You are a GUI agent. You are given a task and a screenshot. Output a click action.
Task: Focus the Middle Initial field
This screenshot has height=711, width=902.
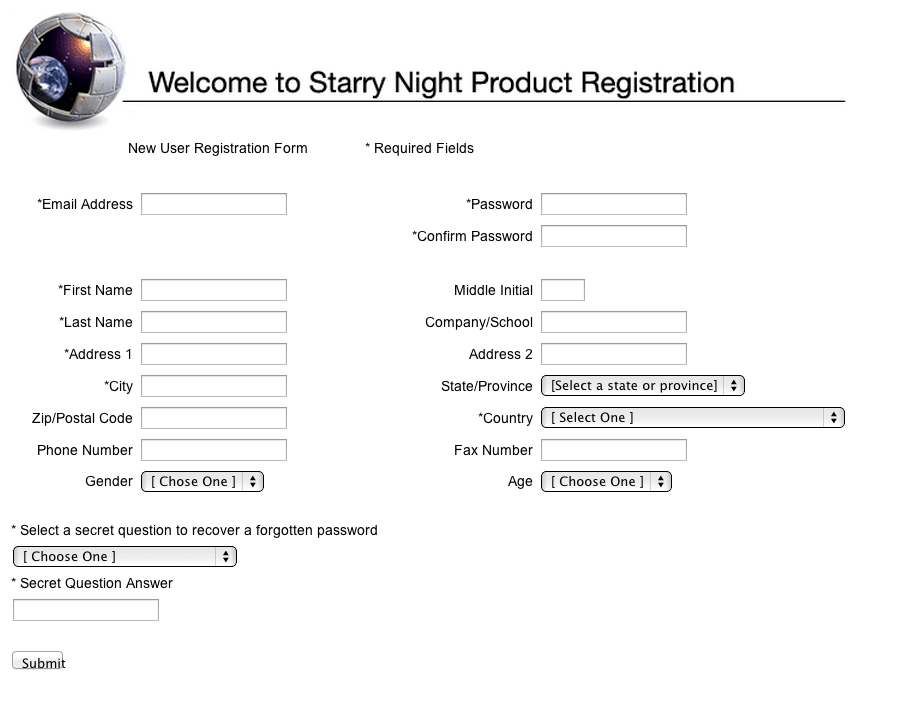pyautogui.click(x=563, y=290)
